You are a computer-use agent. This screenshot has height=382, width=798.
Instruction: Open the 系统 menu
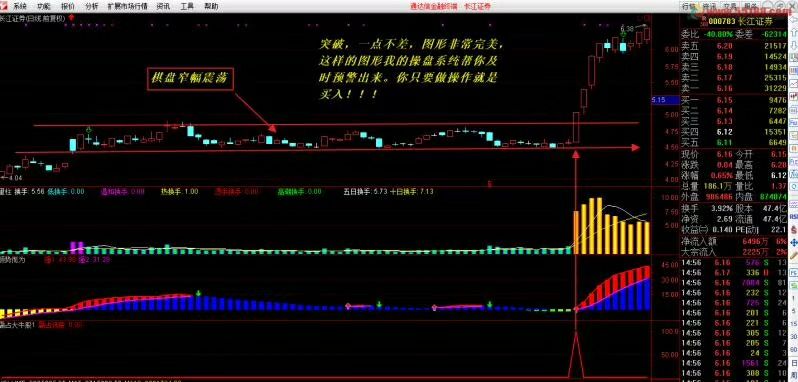pyautogui.click(x=19, y=6)
